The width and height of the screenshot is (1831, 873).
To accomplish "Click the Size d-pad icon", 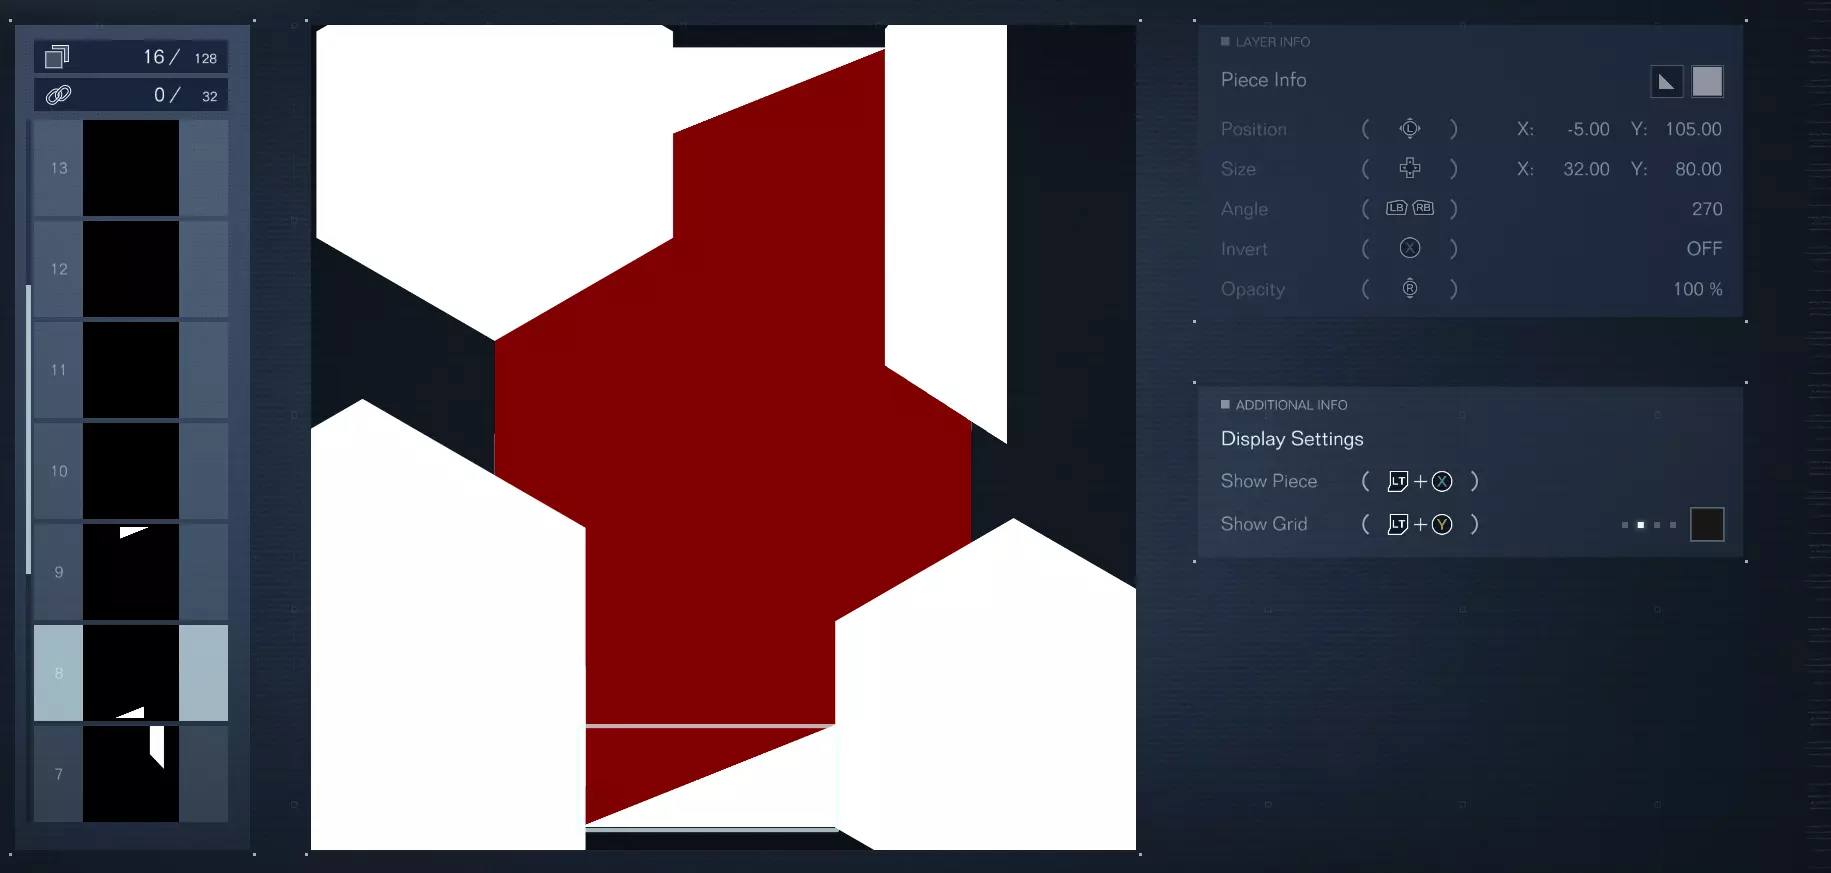I will tap(1410, 168).
